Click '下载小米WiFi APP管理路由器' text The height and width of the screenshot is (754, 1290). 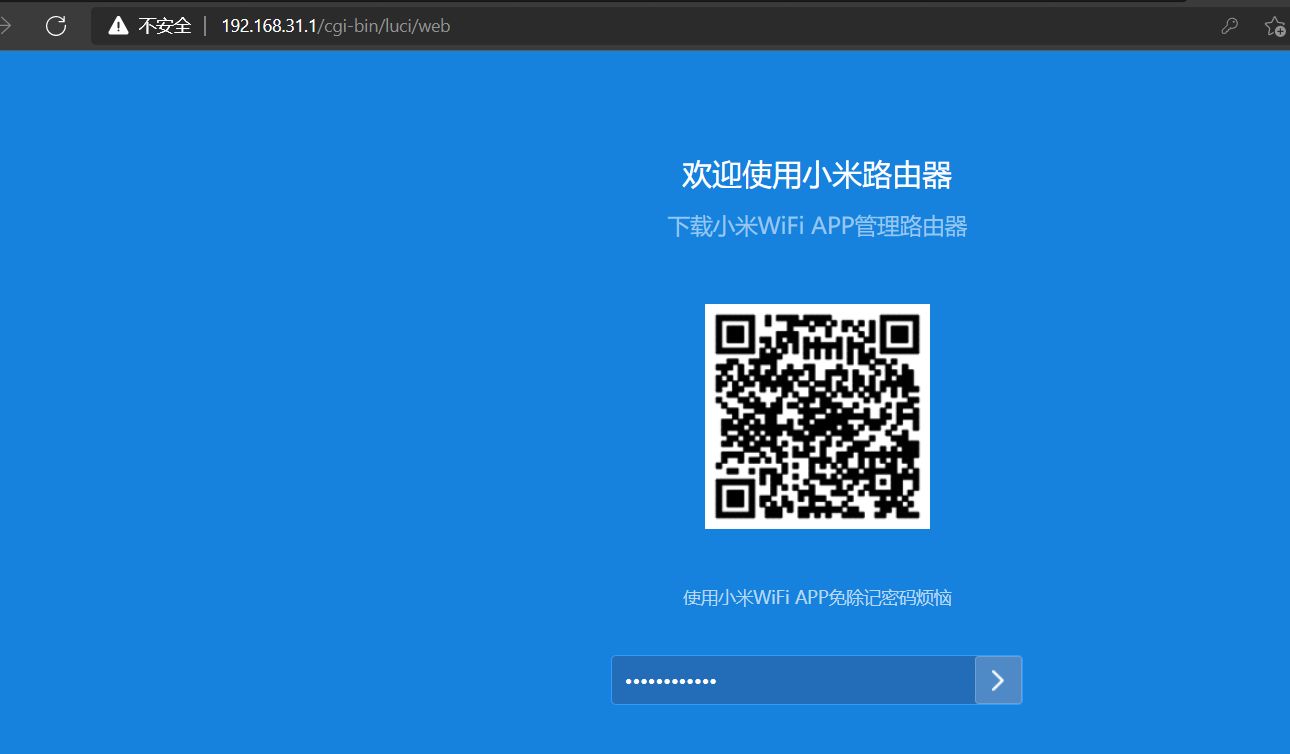click(817, 226)
